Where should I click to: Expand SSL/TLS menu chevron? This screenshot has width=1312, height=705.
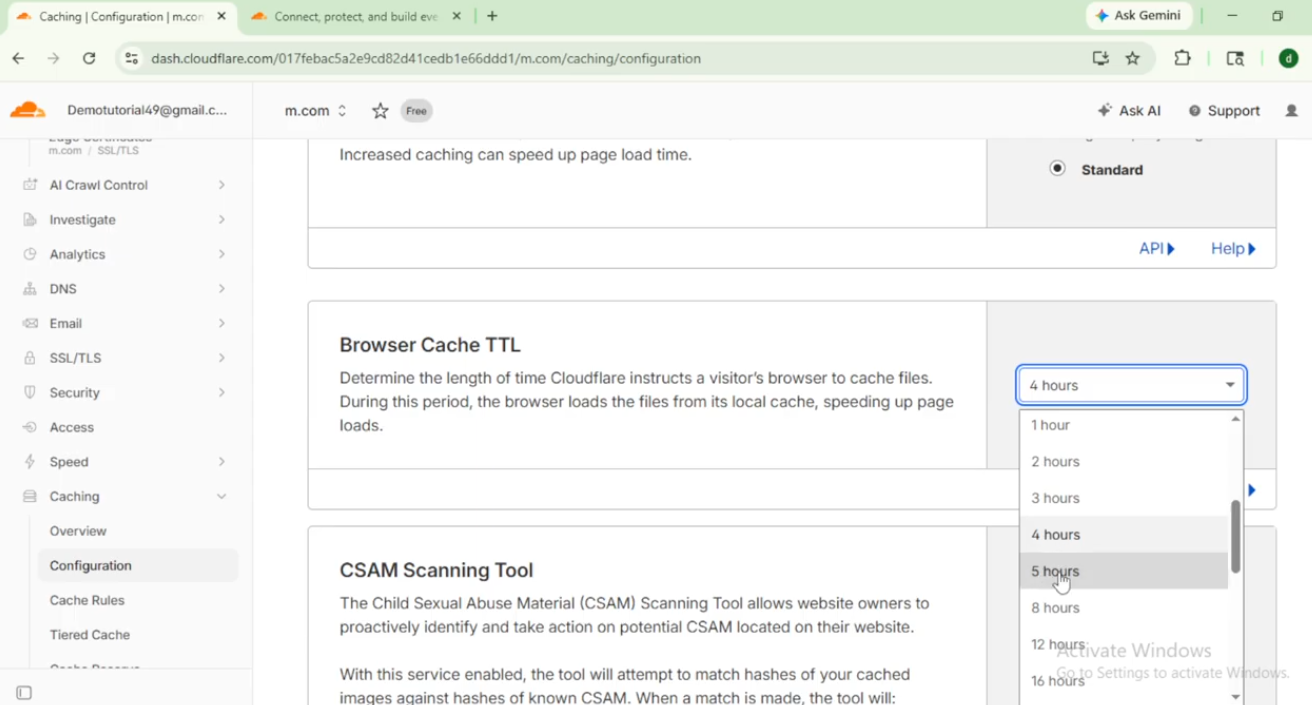(222, 358)
